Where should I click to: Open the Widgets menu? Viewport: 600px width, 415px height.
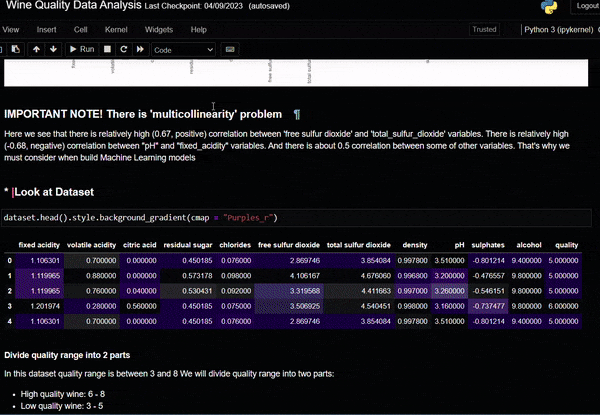(159, 29)
